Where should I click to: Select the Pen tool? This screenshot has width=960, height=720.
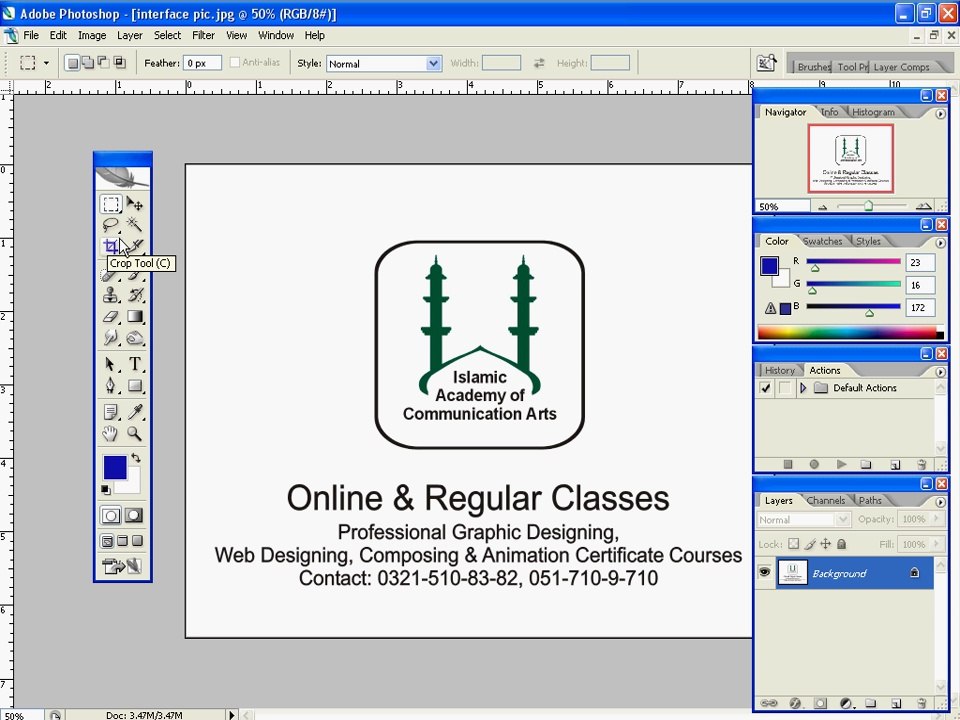pos(111,386)
